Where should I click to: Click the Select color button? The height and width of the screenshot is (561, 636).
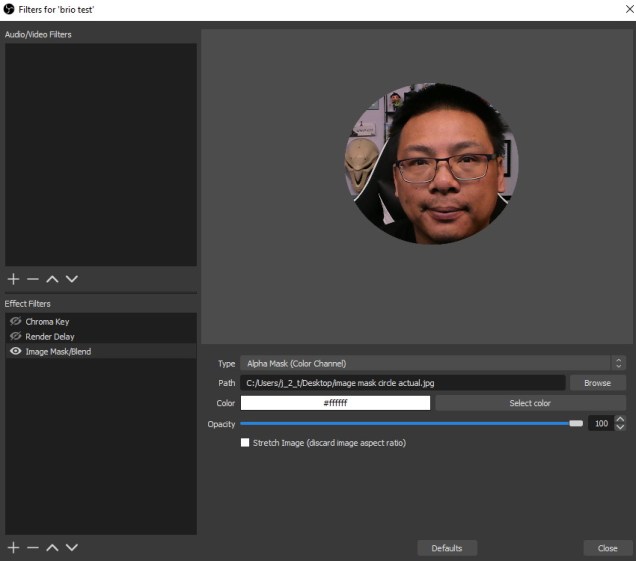point(530,403)
